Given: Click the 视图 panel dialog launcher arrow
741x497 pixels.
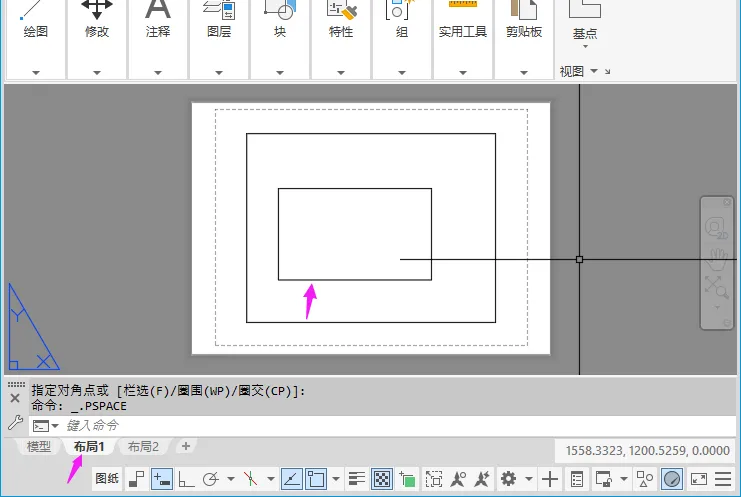Looking at the screenshot, I should click(608, 72).
